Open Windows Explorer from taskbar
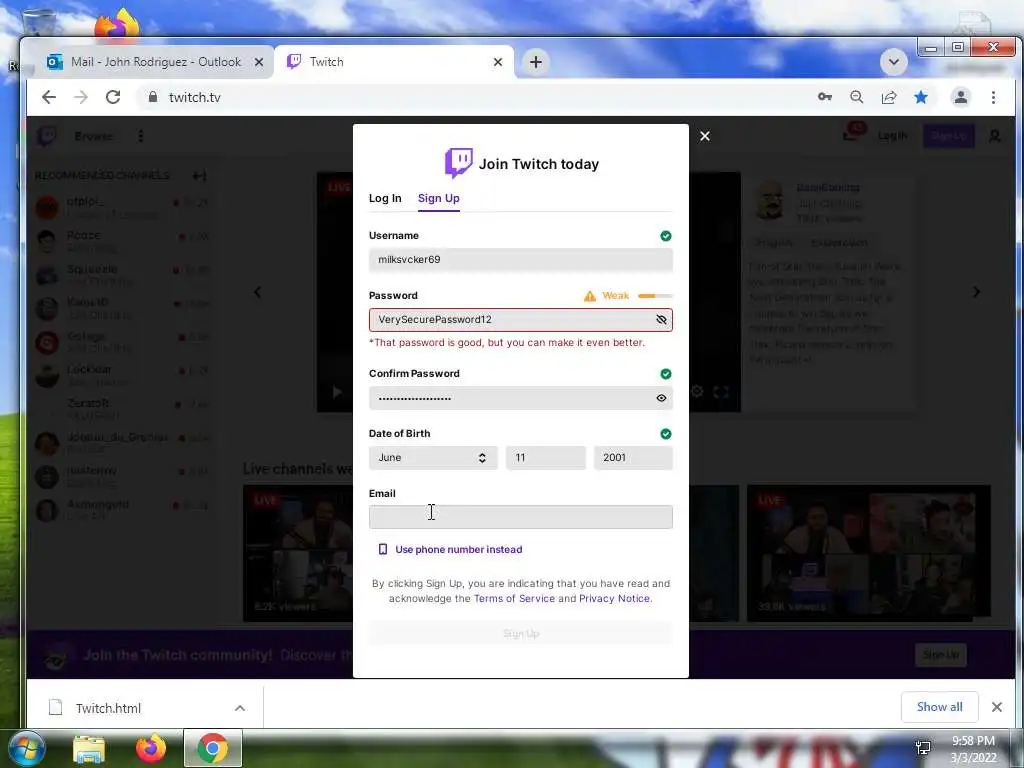 [x=89, y=749]
